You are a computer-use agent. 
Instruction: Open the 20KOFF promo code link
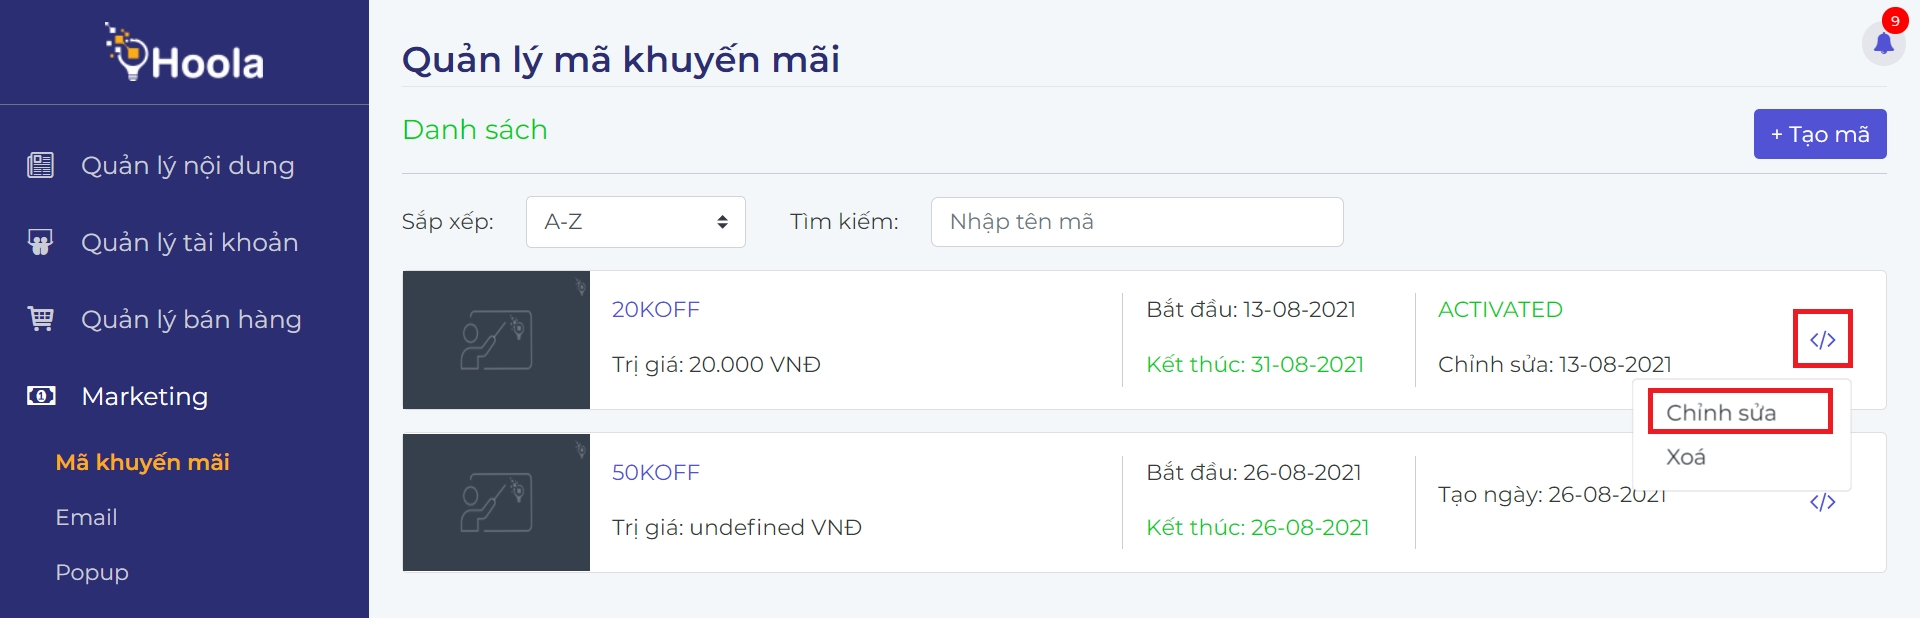[656, 310]
